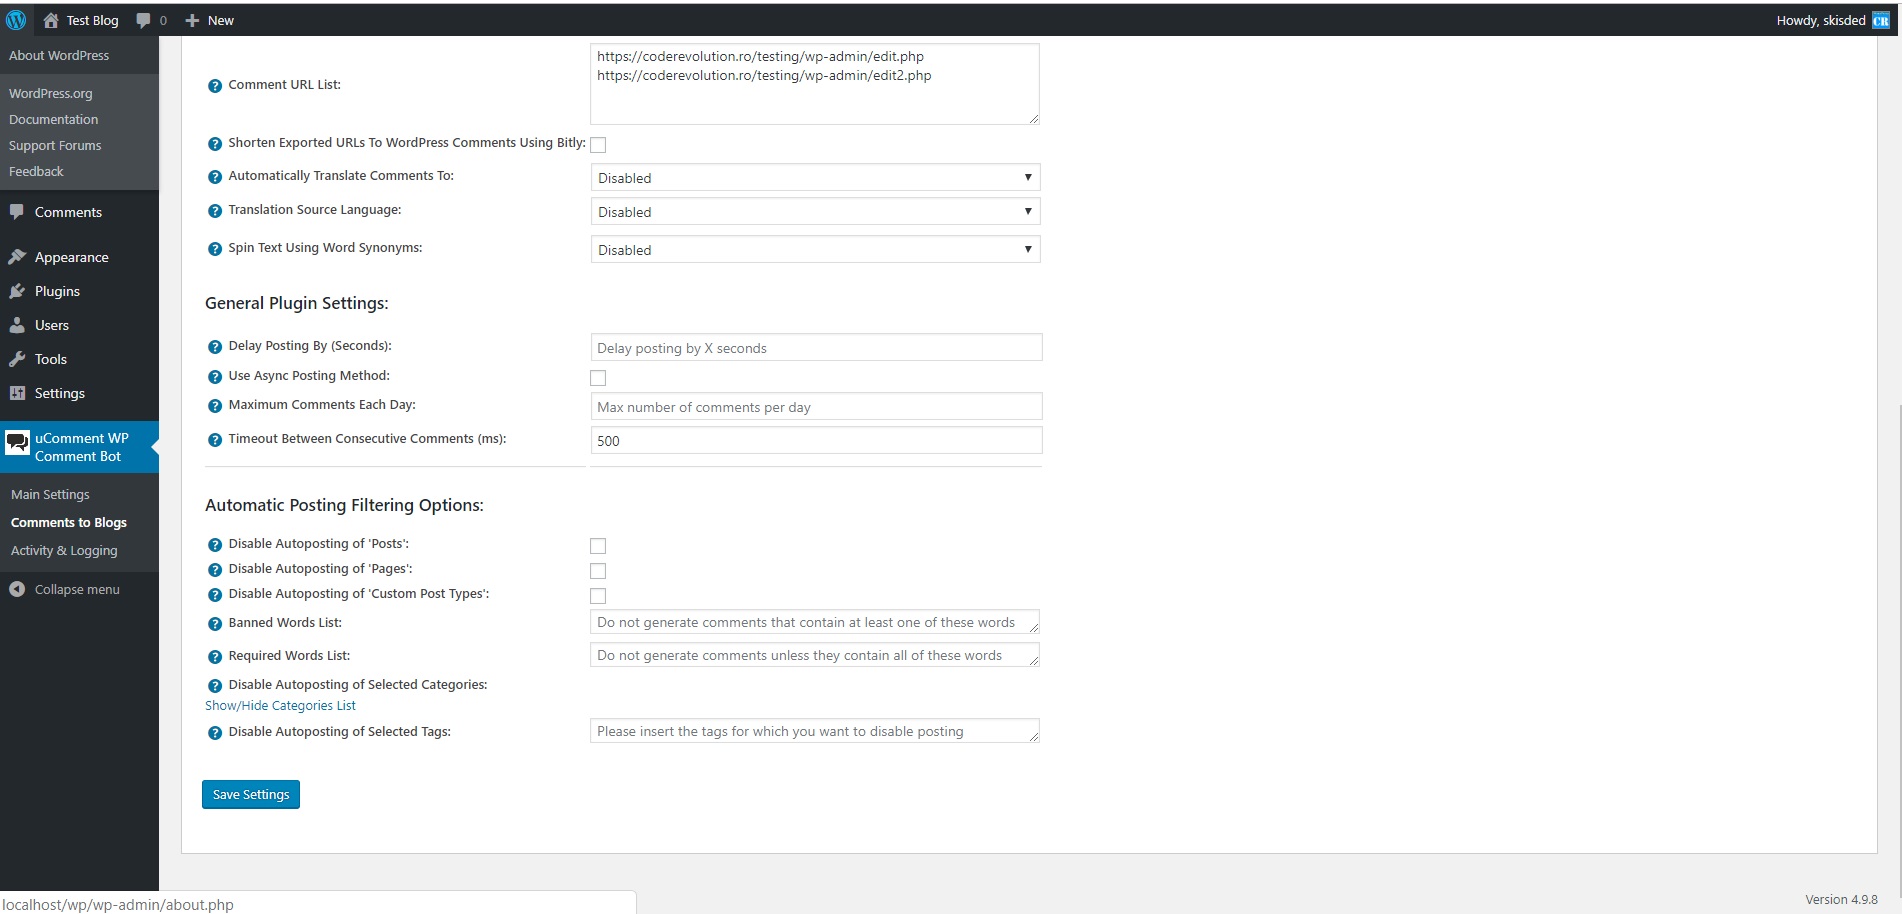Viewport: 1902px width, 914px height.
Task: Click the Save Settings button
Action: coord(250,794)
